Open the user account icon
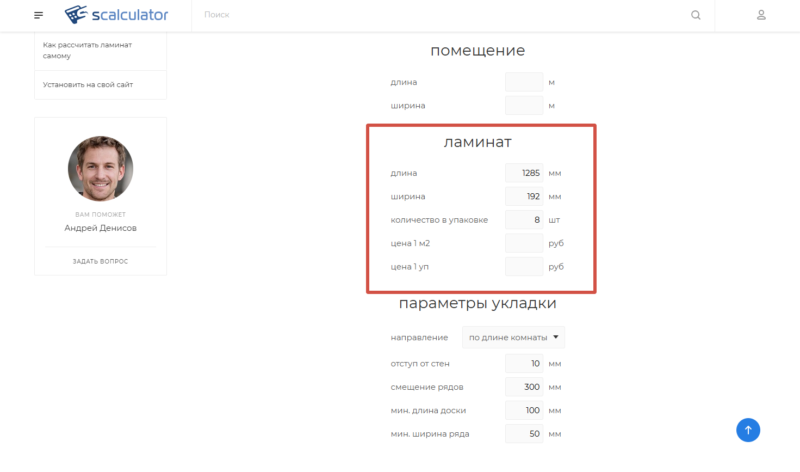Image resolution: width=800 pixels, height=472 pixels. point(761,15)
